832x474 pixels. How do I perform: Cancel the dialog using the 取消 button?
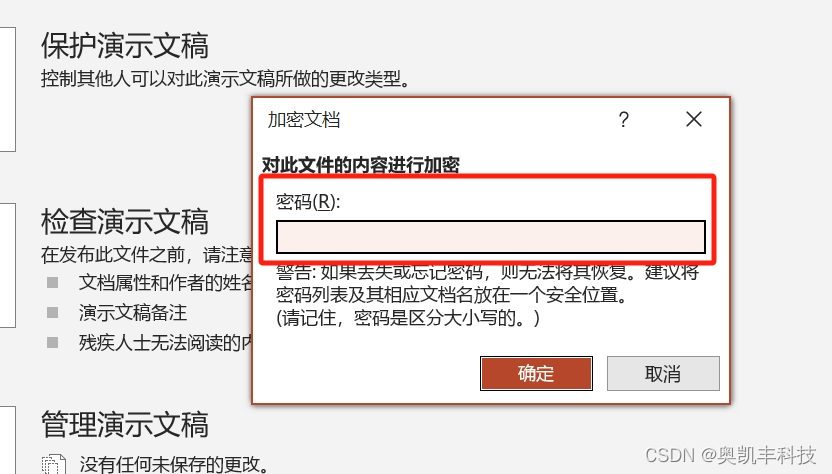(x=663, y=374)
